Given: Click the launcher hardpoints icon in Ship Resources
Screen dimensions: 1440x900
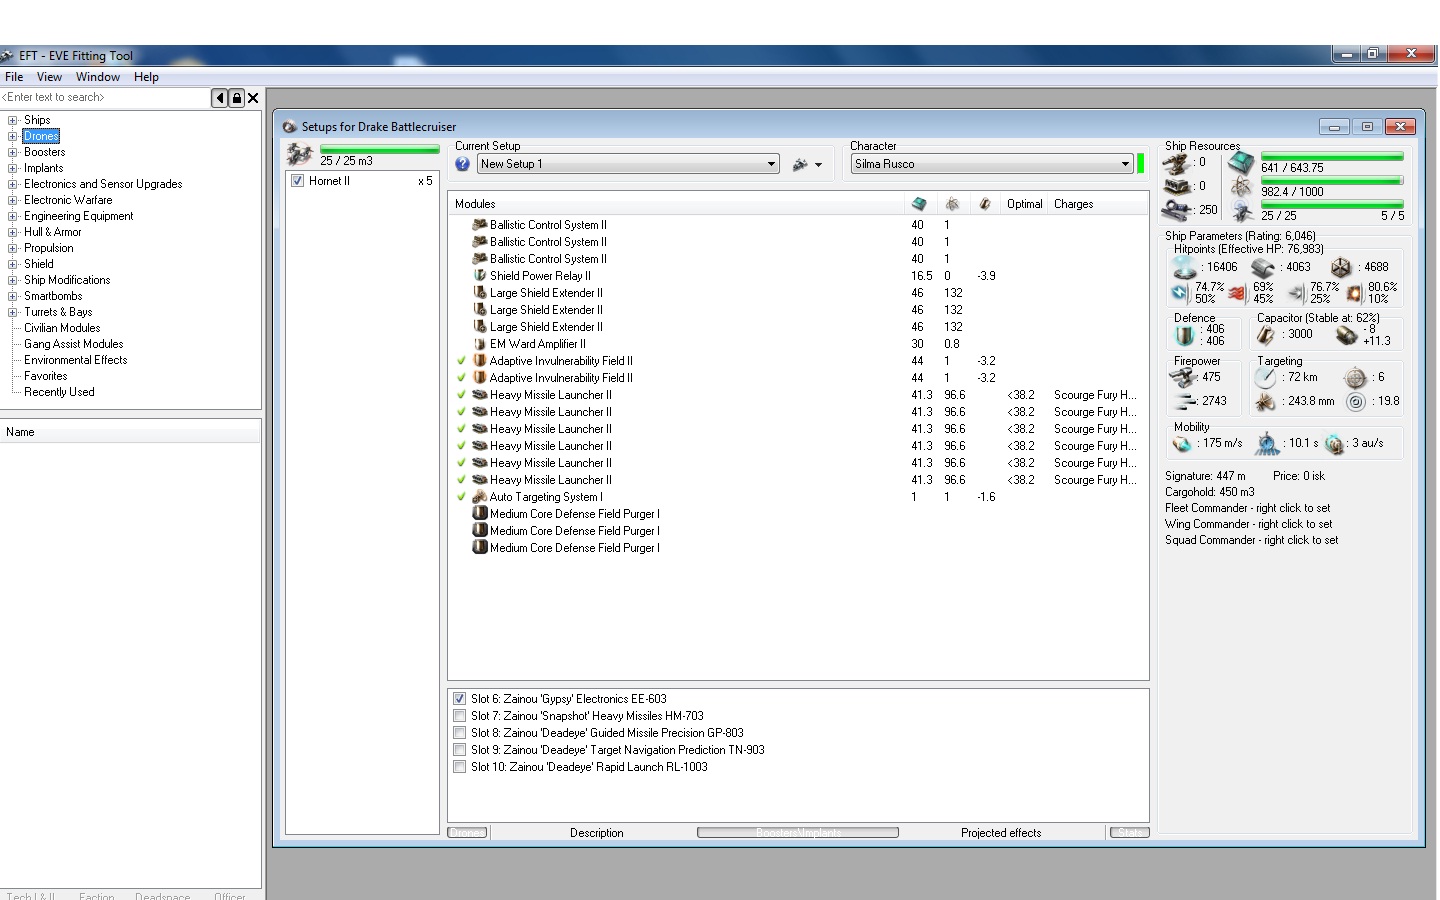Looking at the screenshot, I should (x=1177, y=186).
